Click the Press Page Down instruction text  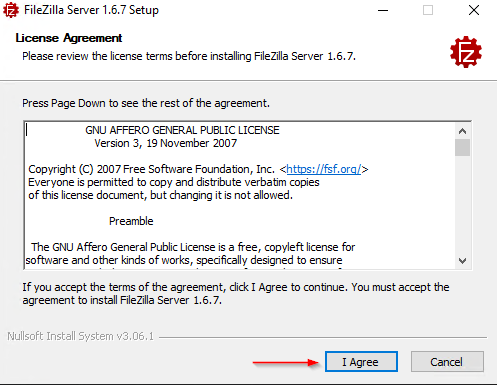tap(146, 103)
